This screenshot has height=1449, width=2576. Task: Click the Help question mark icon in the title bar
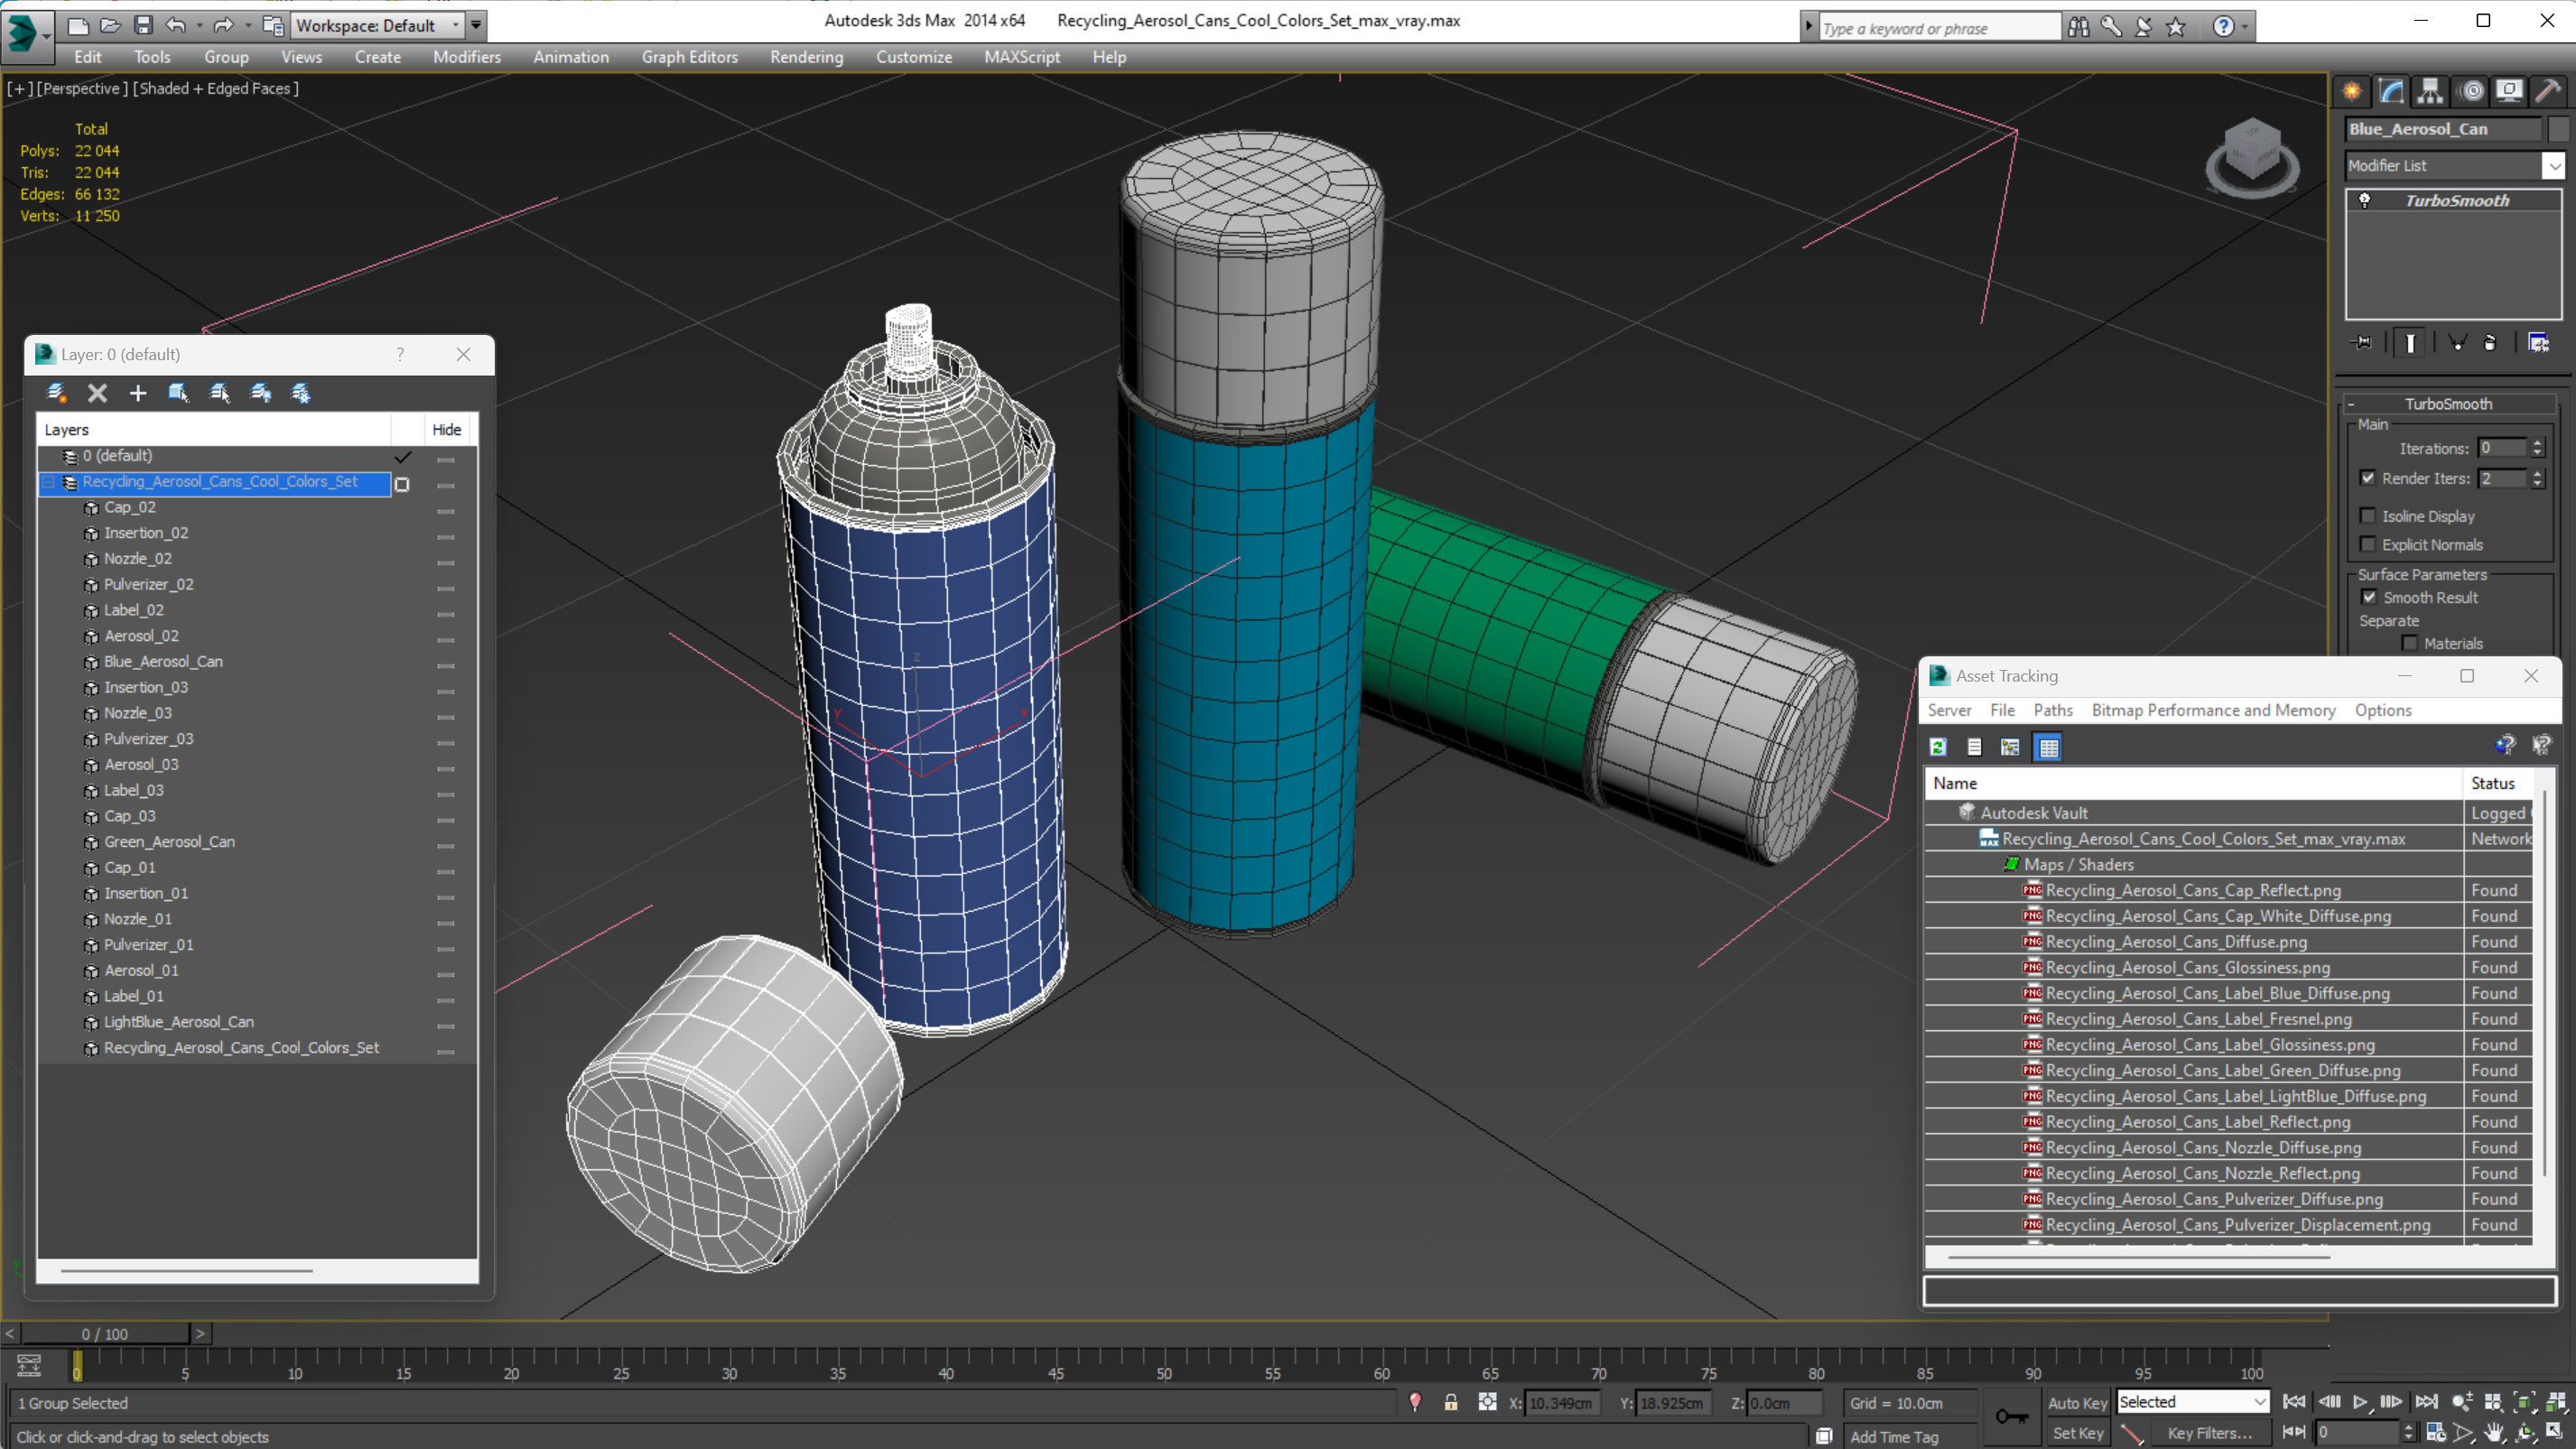point(2223,27)
